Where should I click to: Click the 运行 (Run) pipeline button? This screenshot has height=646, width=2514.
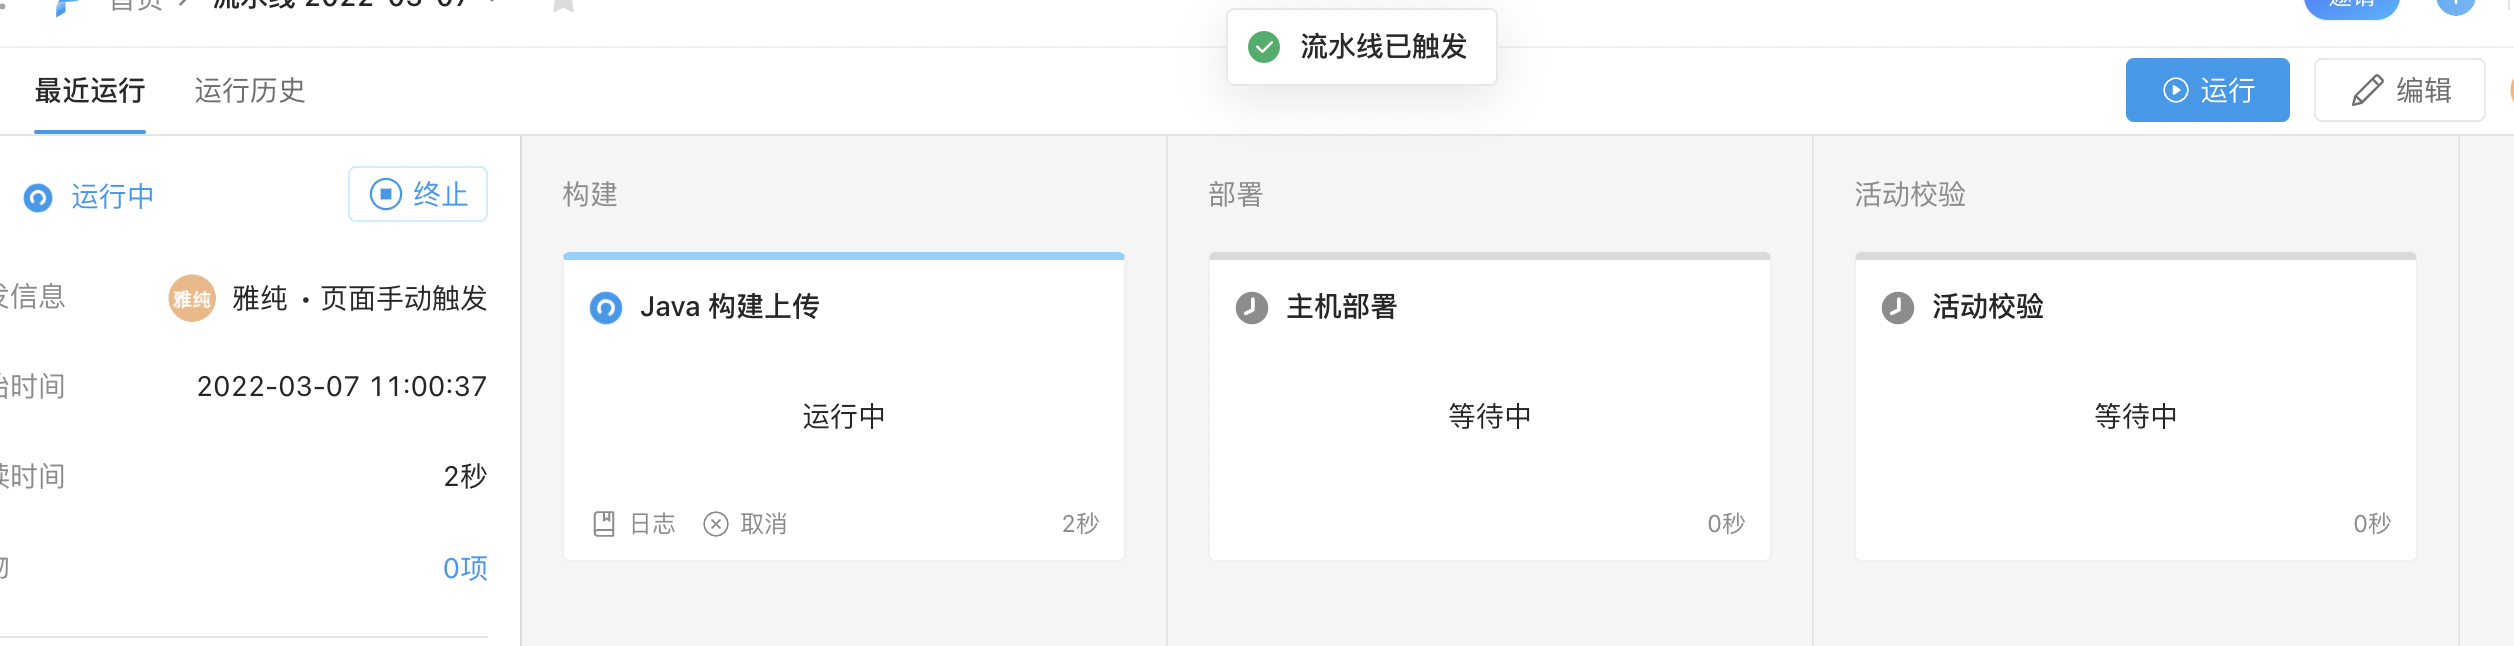tap(2206, 90)
